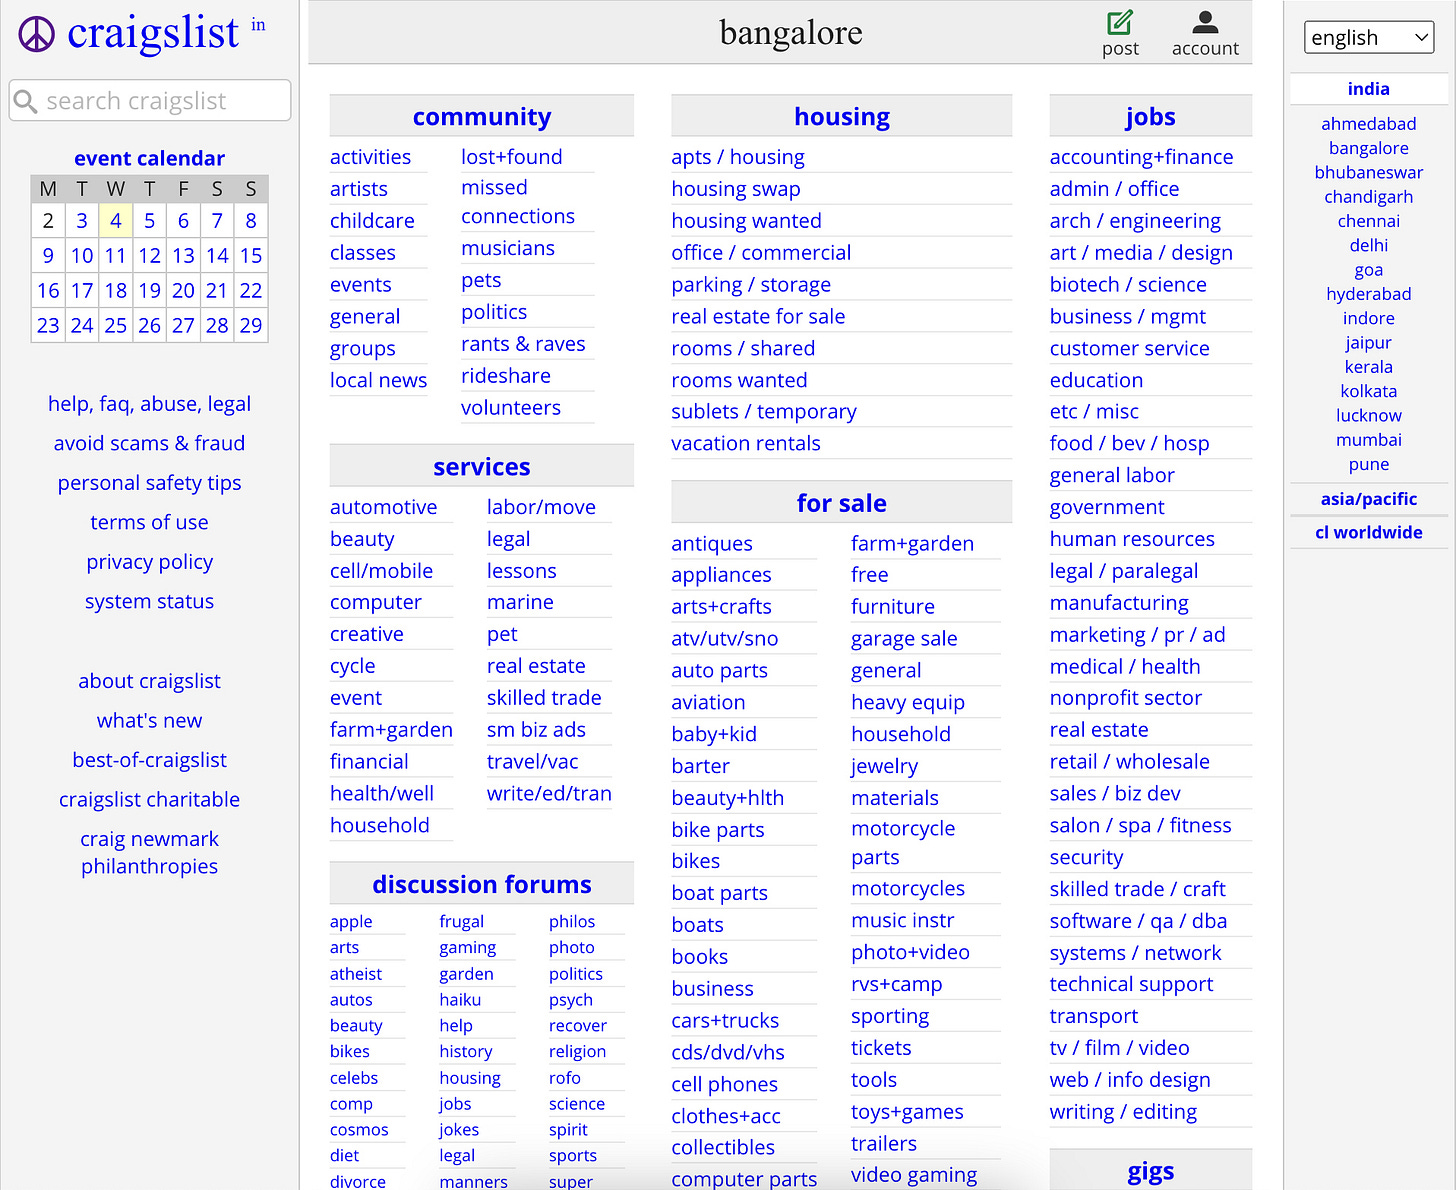Switch to mumbai city site
1456x1190 pixels.
point(1368,440)
